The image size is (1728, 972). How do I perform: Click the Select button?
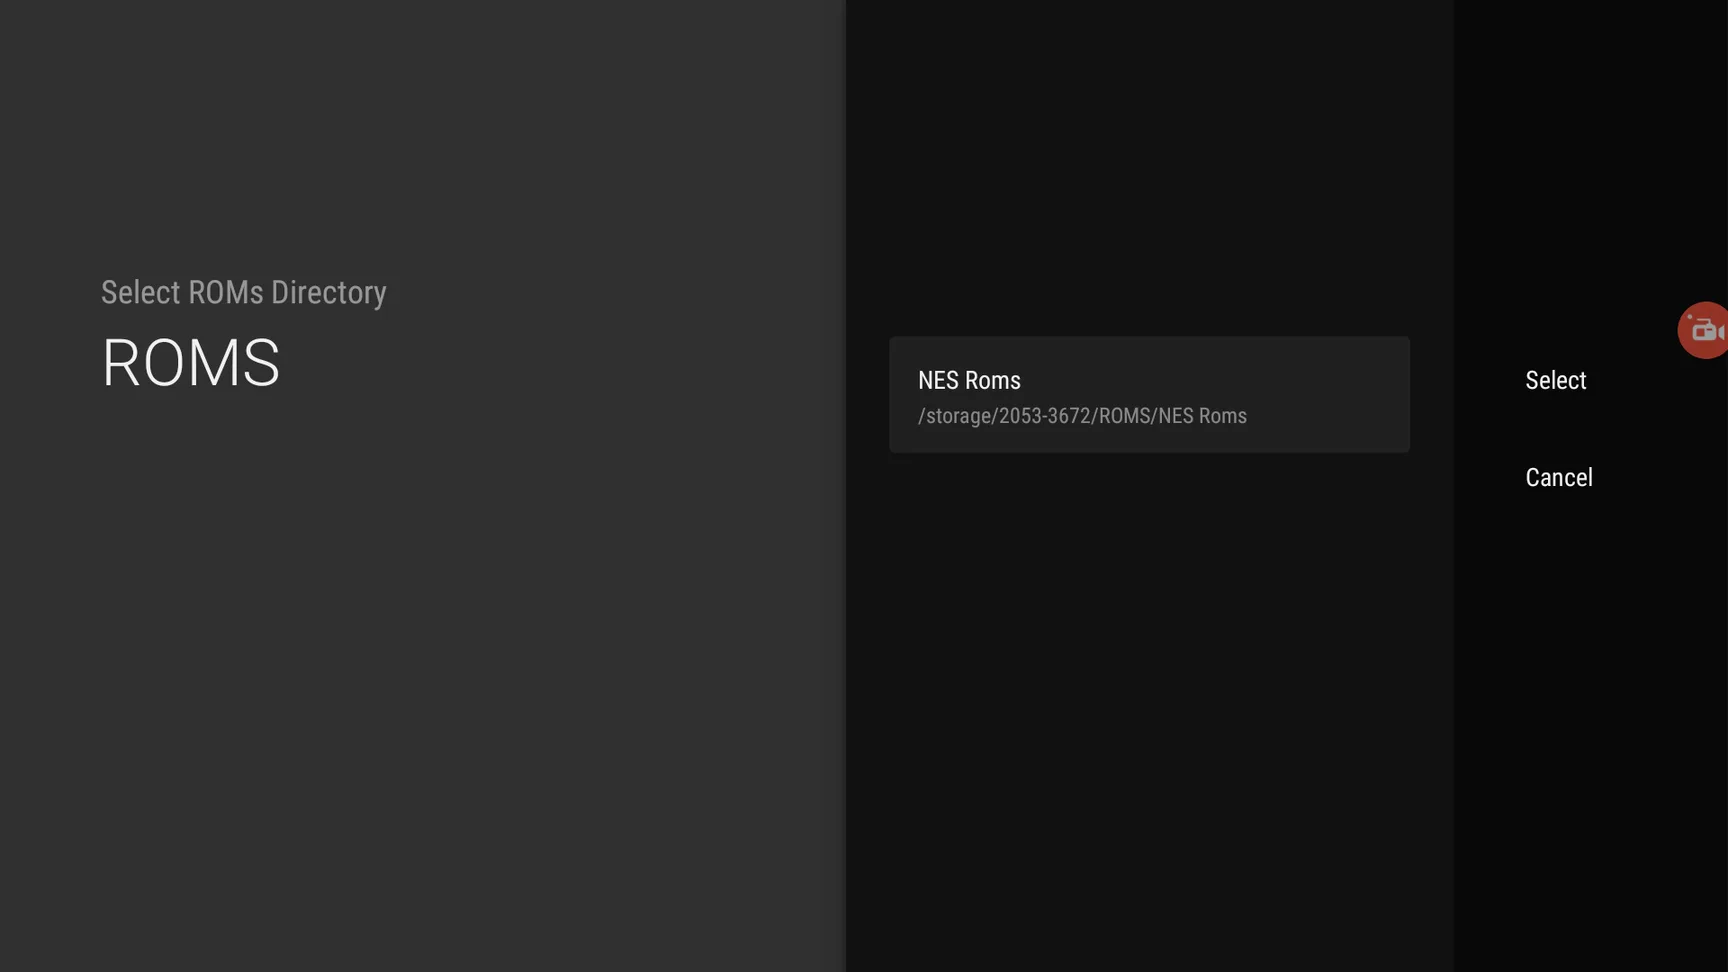1555,381
